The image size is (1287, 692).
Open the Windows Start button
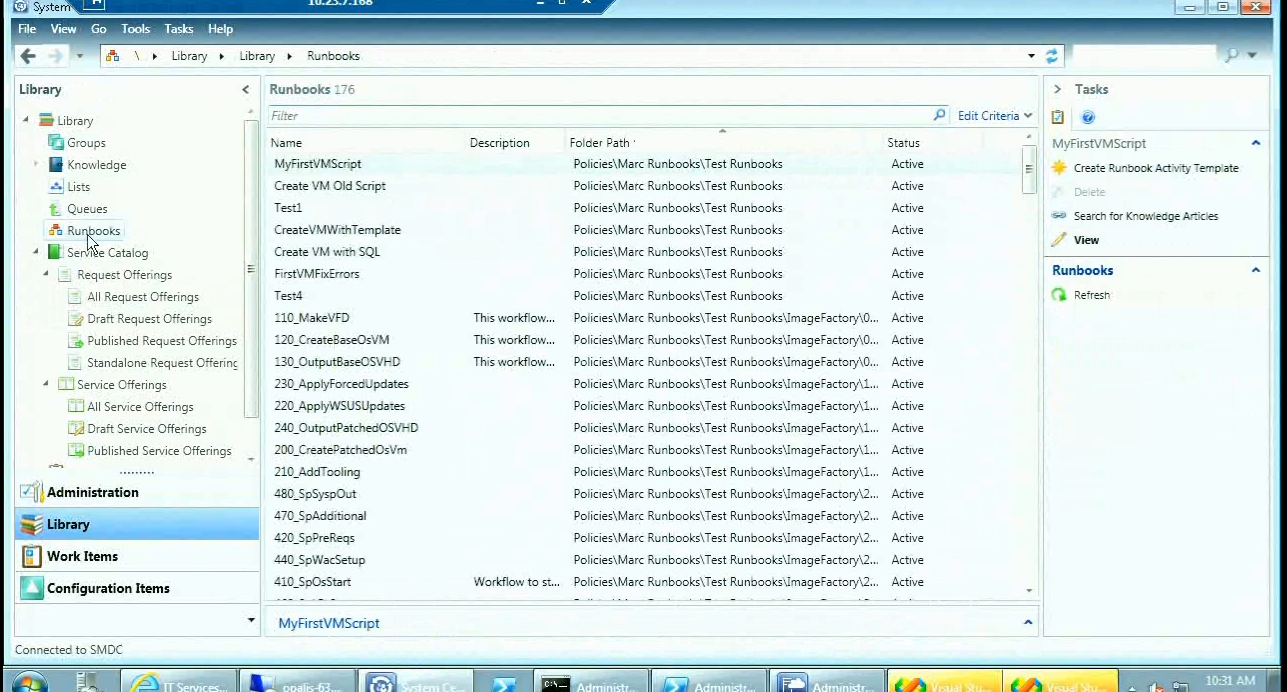point(29,683)
